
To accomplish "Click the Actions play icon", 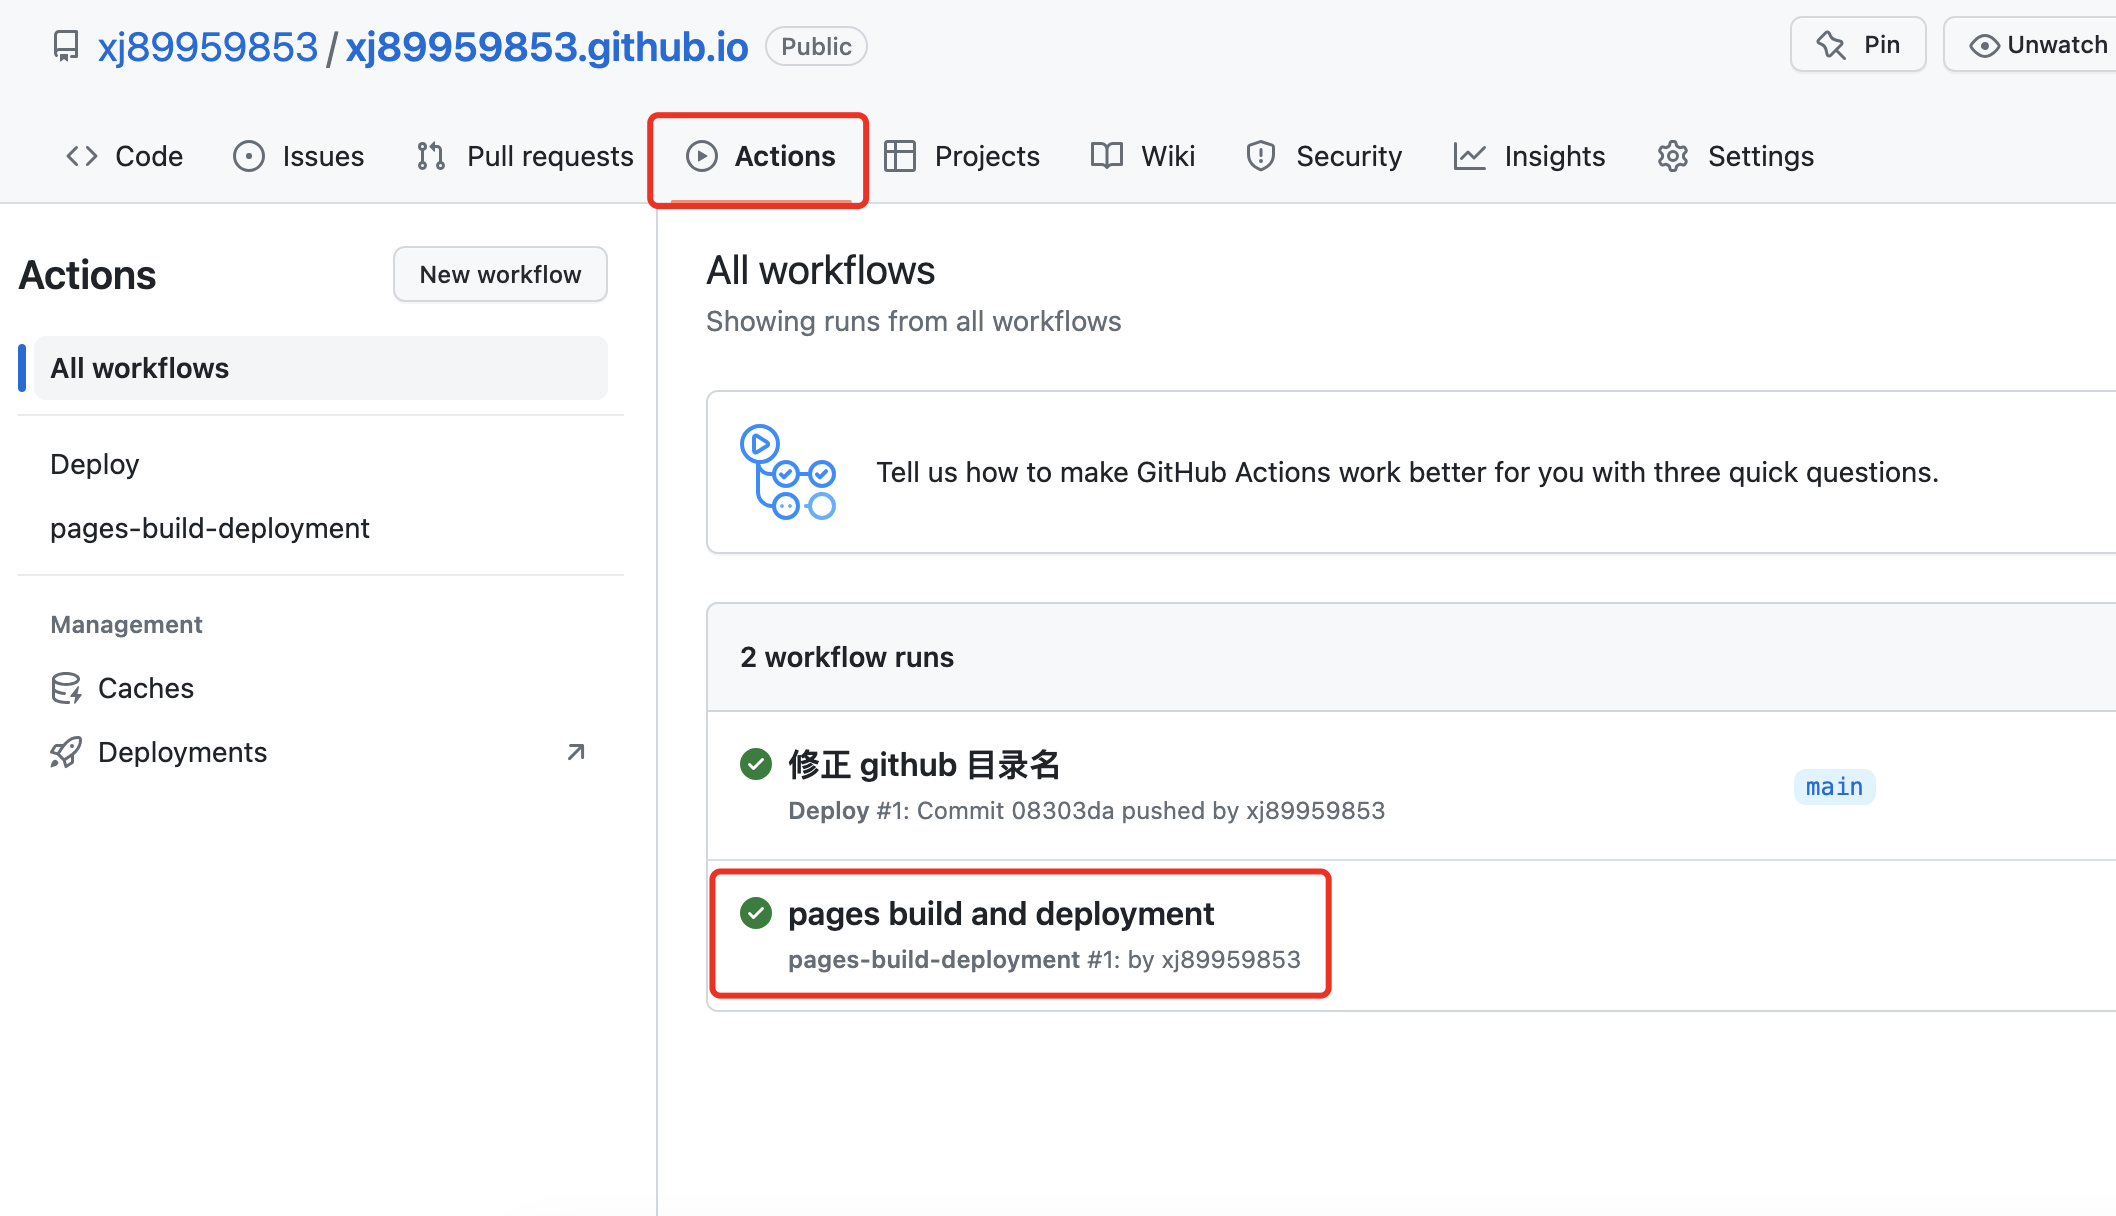I will [x=702, y=156].
